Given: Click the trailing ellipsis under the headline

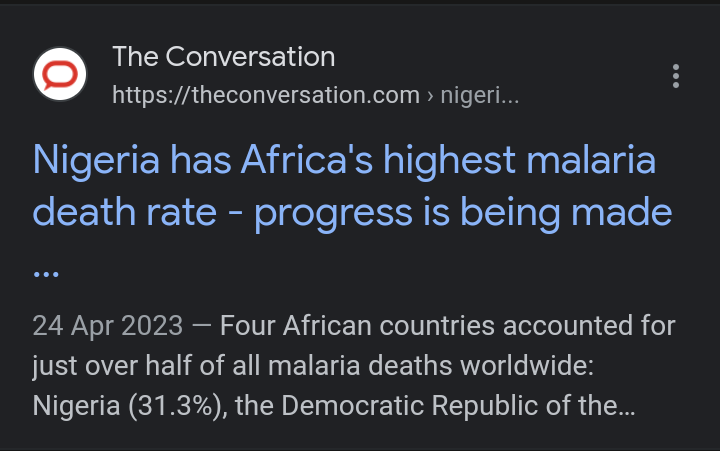Looking at the screenshot, I should 46,274.
